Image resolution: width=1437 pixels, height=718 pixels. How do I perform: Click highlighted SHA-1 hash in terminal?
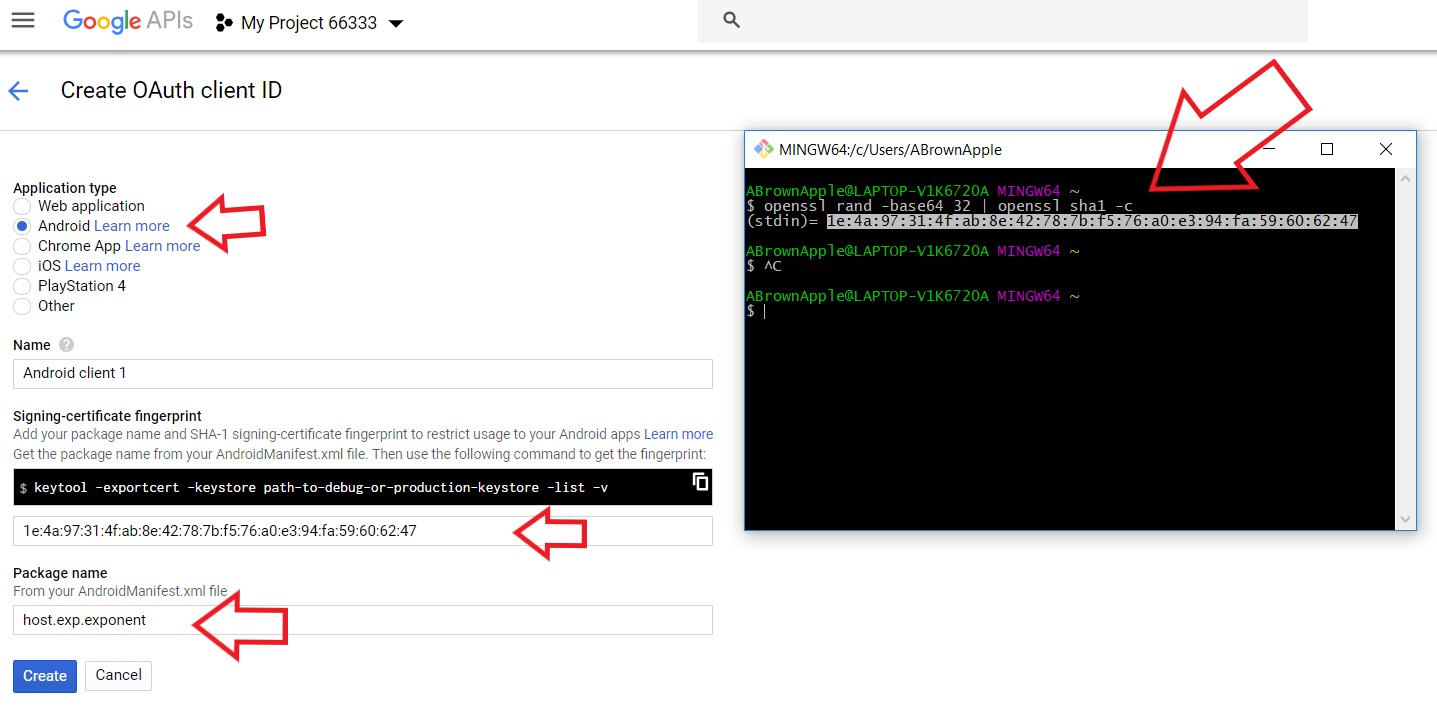(x=1092, y=221)
